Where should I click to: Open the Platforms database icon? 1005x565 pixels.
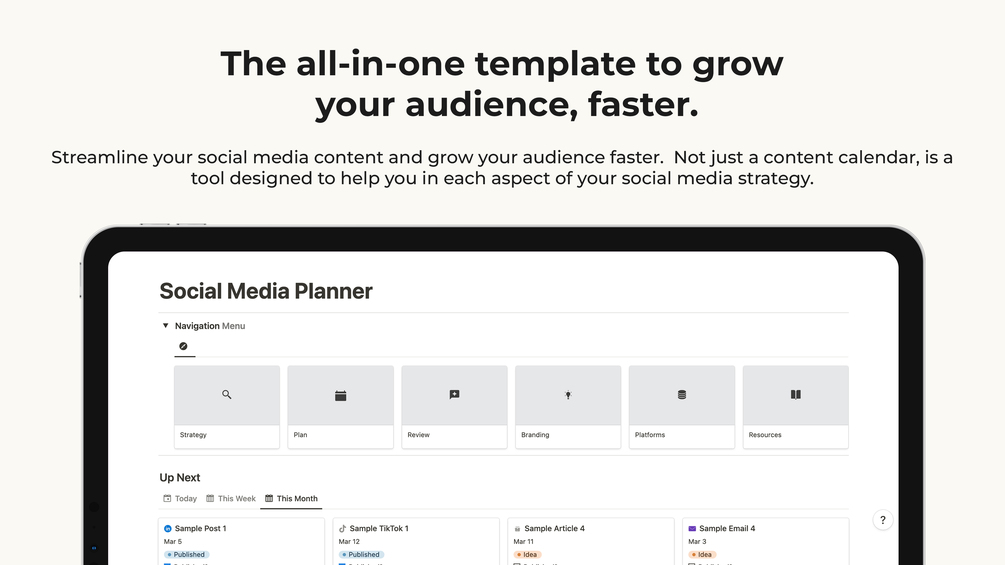tap(682, 395)
